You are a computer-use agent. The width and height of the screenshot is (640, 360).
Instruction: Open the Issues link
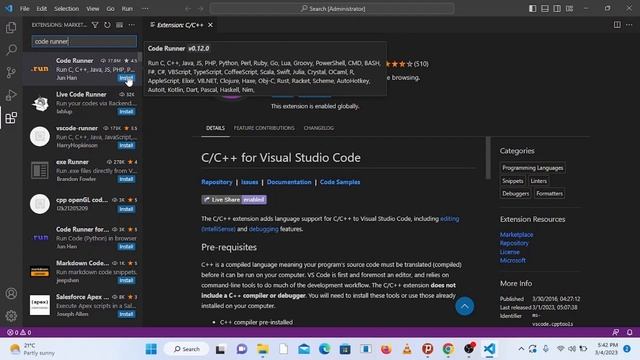tap(249, 182)
